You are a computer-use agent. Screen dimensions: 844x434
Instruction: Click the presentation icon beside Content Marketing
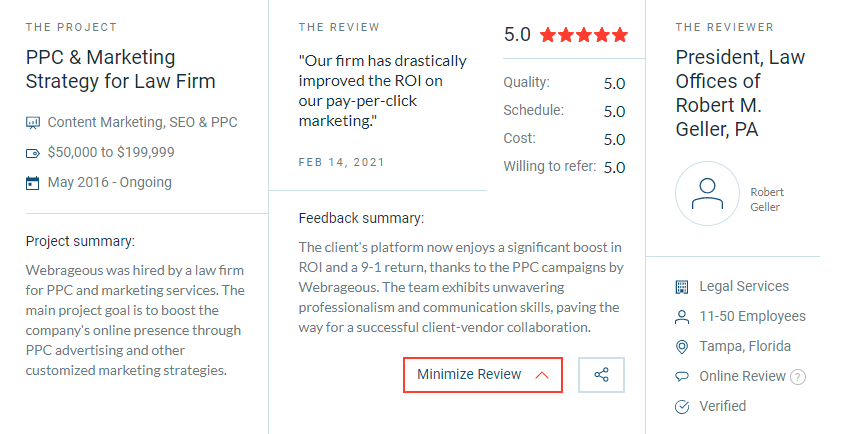(33, 123)
